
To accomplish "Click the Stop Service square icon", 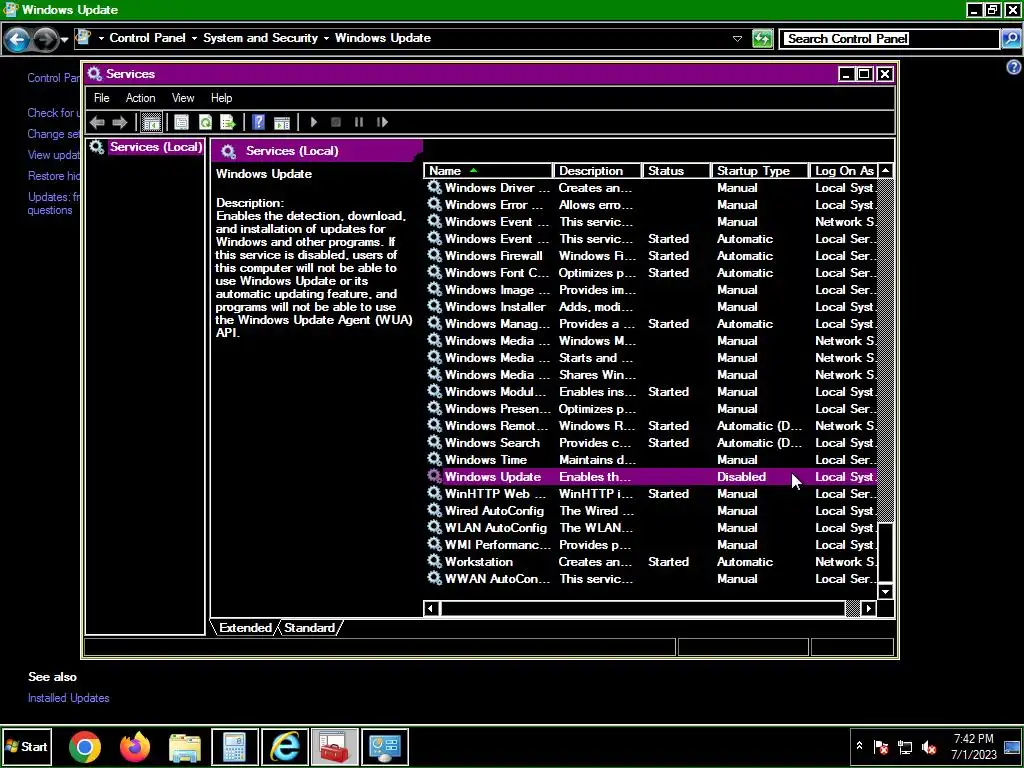I will point(336,122).
